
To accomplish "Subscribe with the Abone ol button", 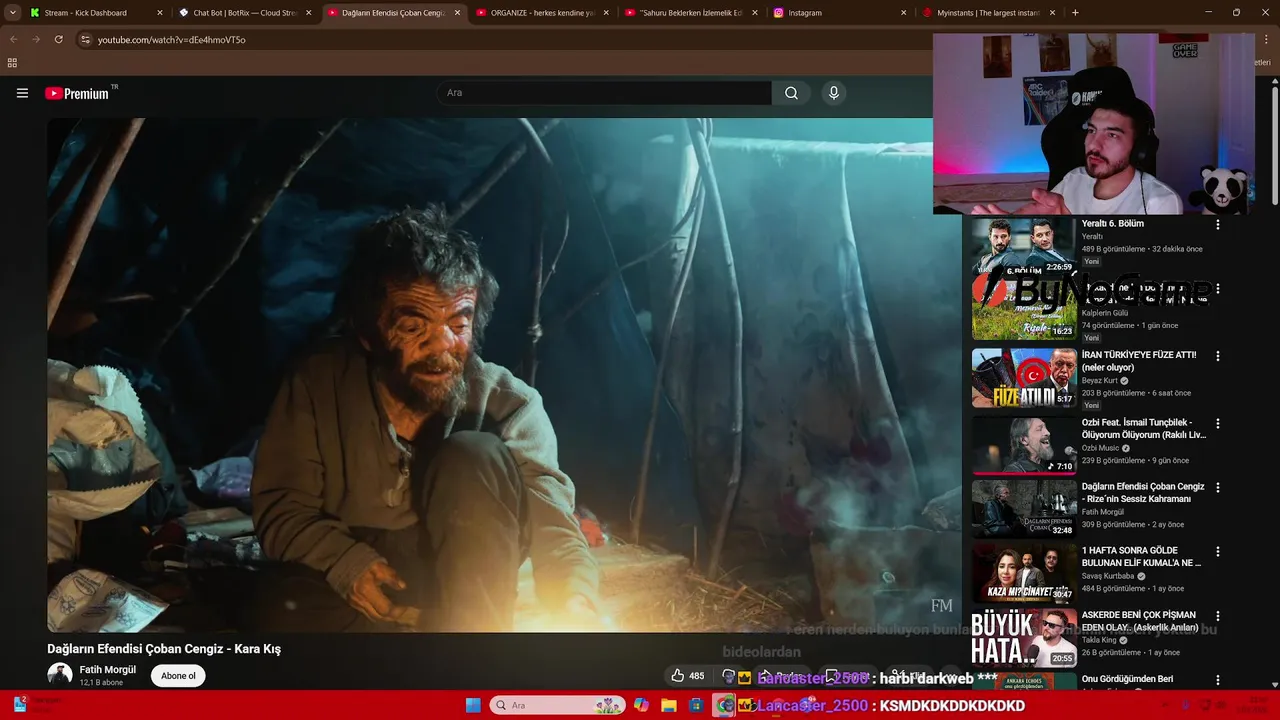I will click(x=178, y=676).
